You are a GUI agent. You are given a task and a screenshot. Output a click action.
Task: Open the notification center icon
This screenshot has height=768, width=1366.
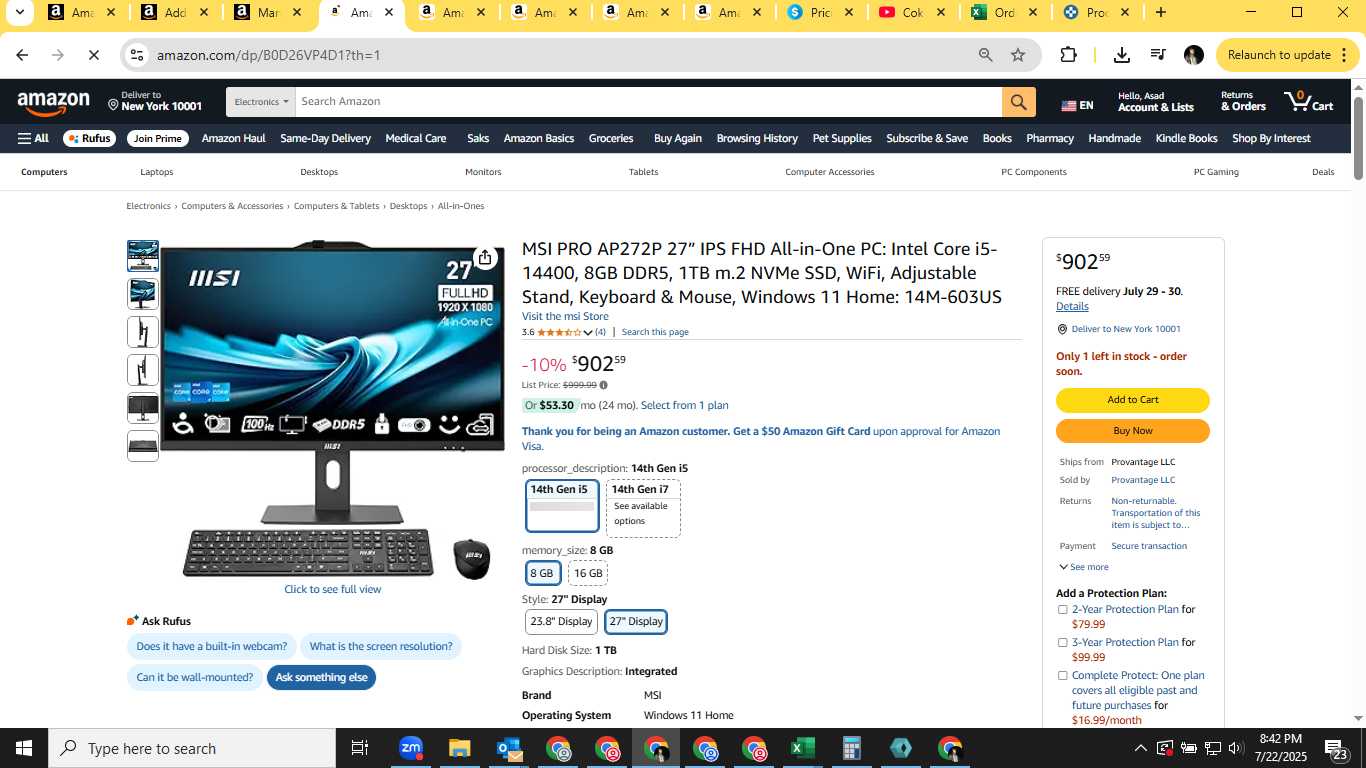(1339, 748)
